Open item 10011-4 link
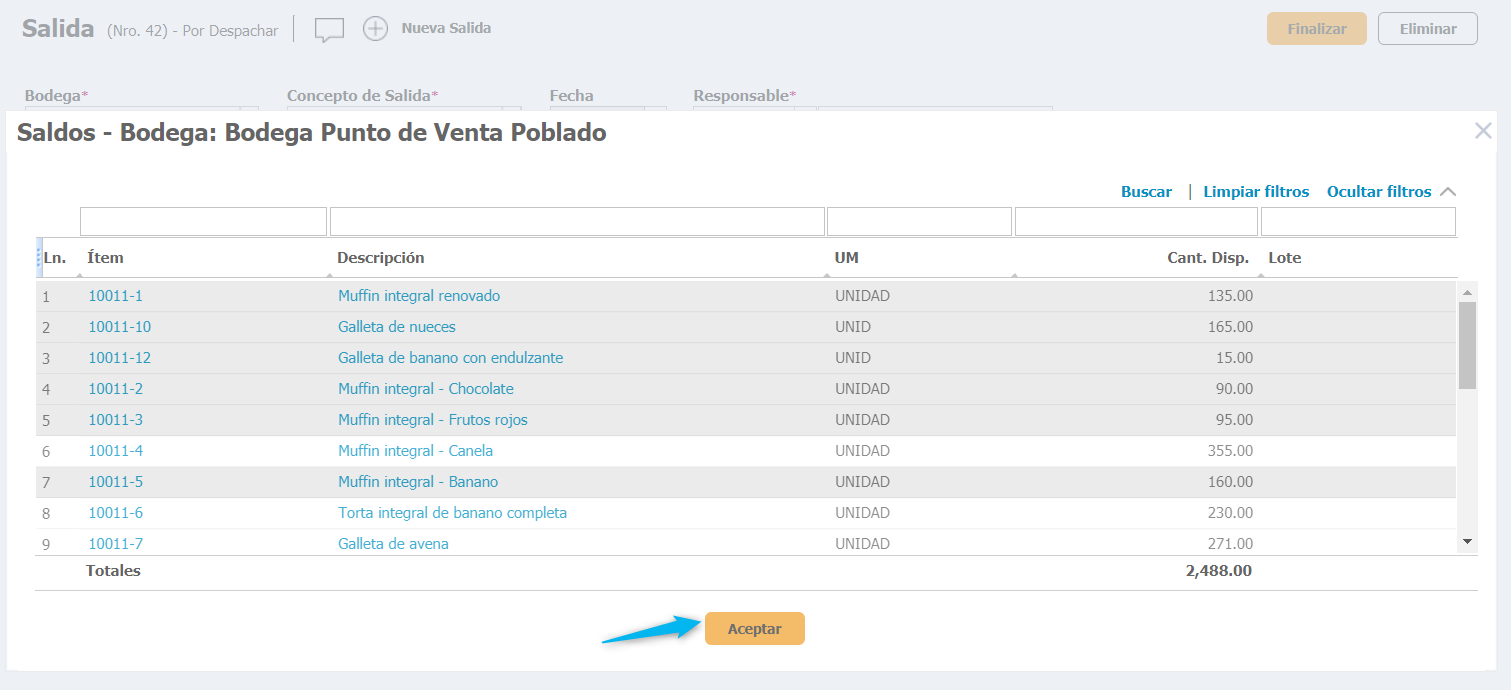The image size is (1511, 690). [115, 451]
